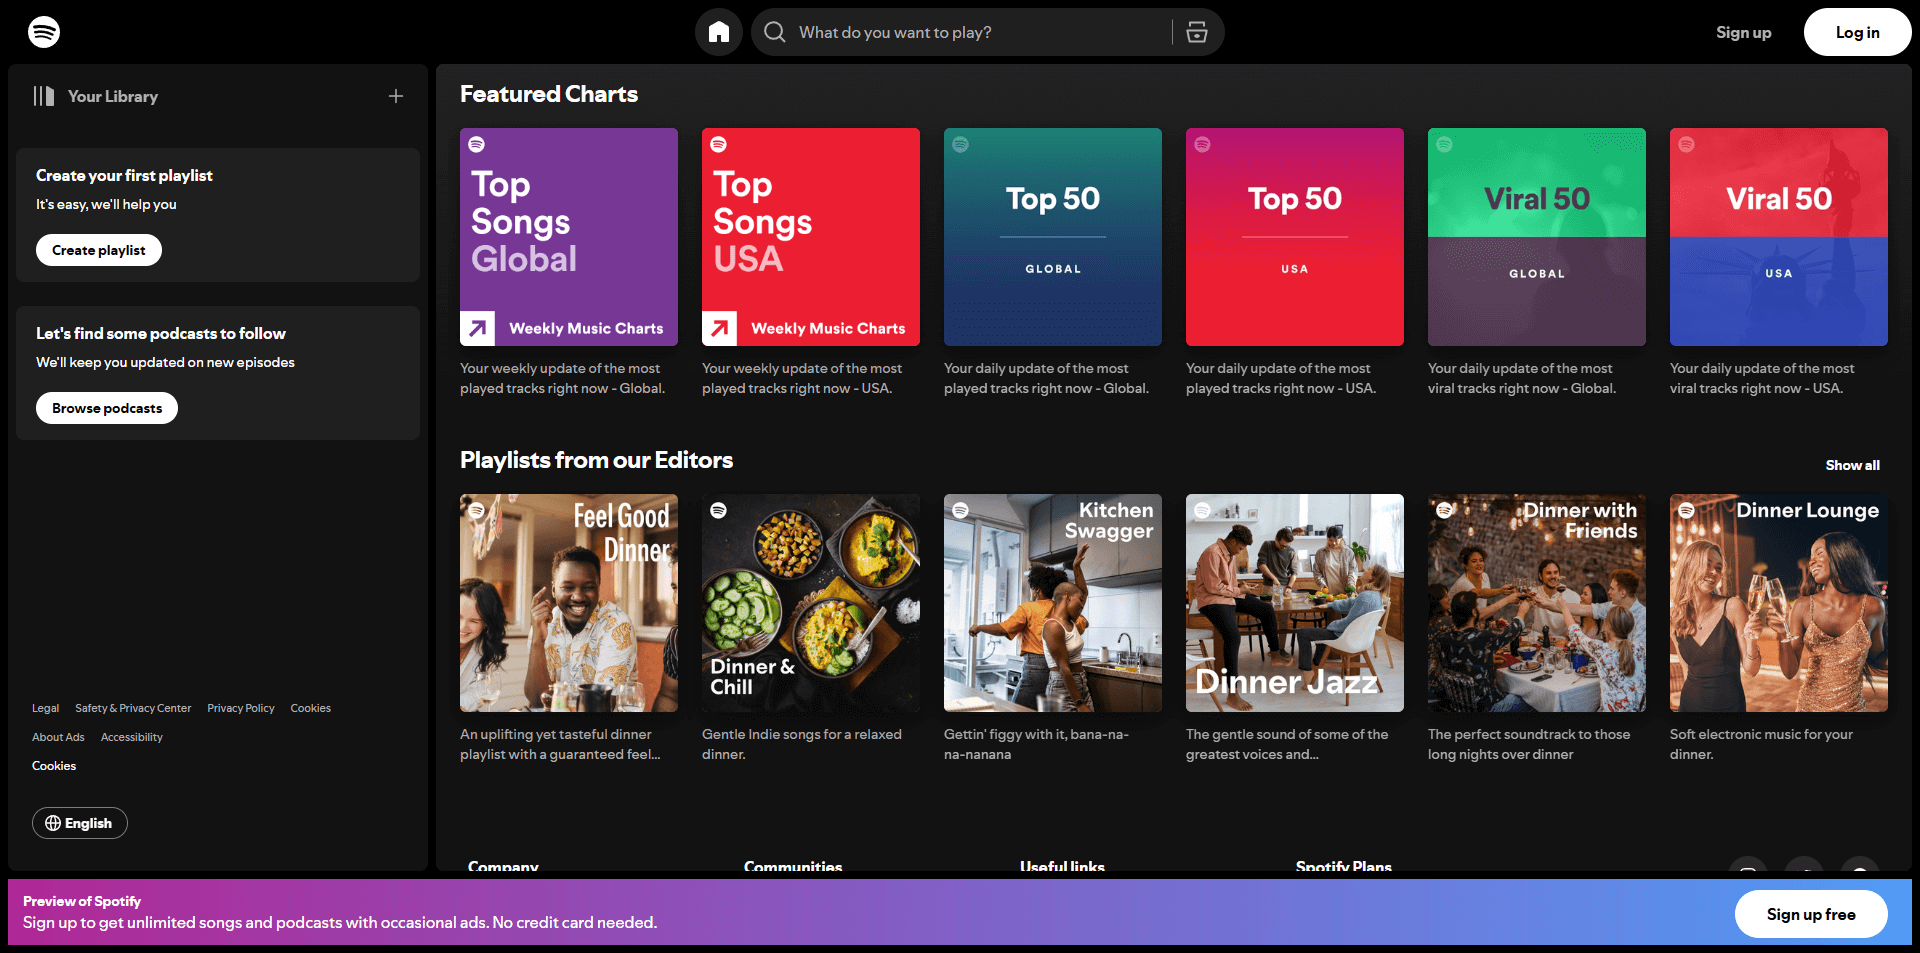The width and height of the screenshot is (1920, 953).
Task: Click the Browse podcasts button
Action: (107, 408)
